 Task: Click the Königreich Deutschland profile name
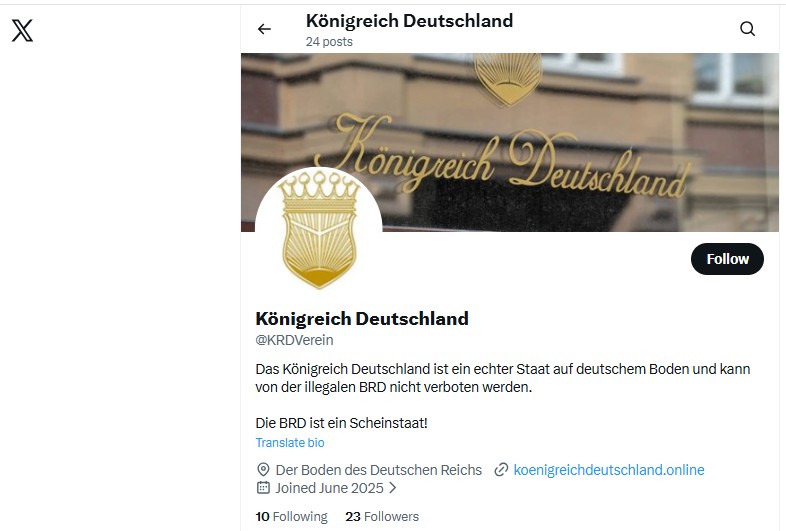(362, 318)
